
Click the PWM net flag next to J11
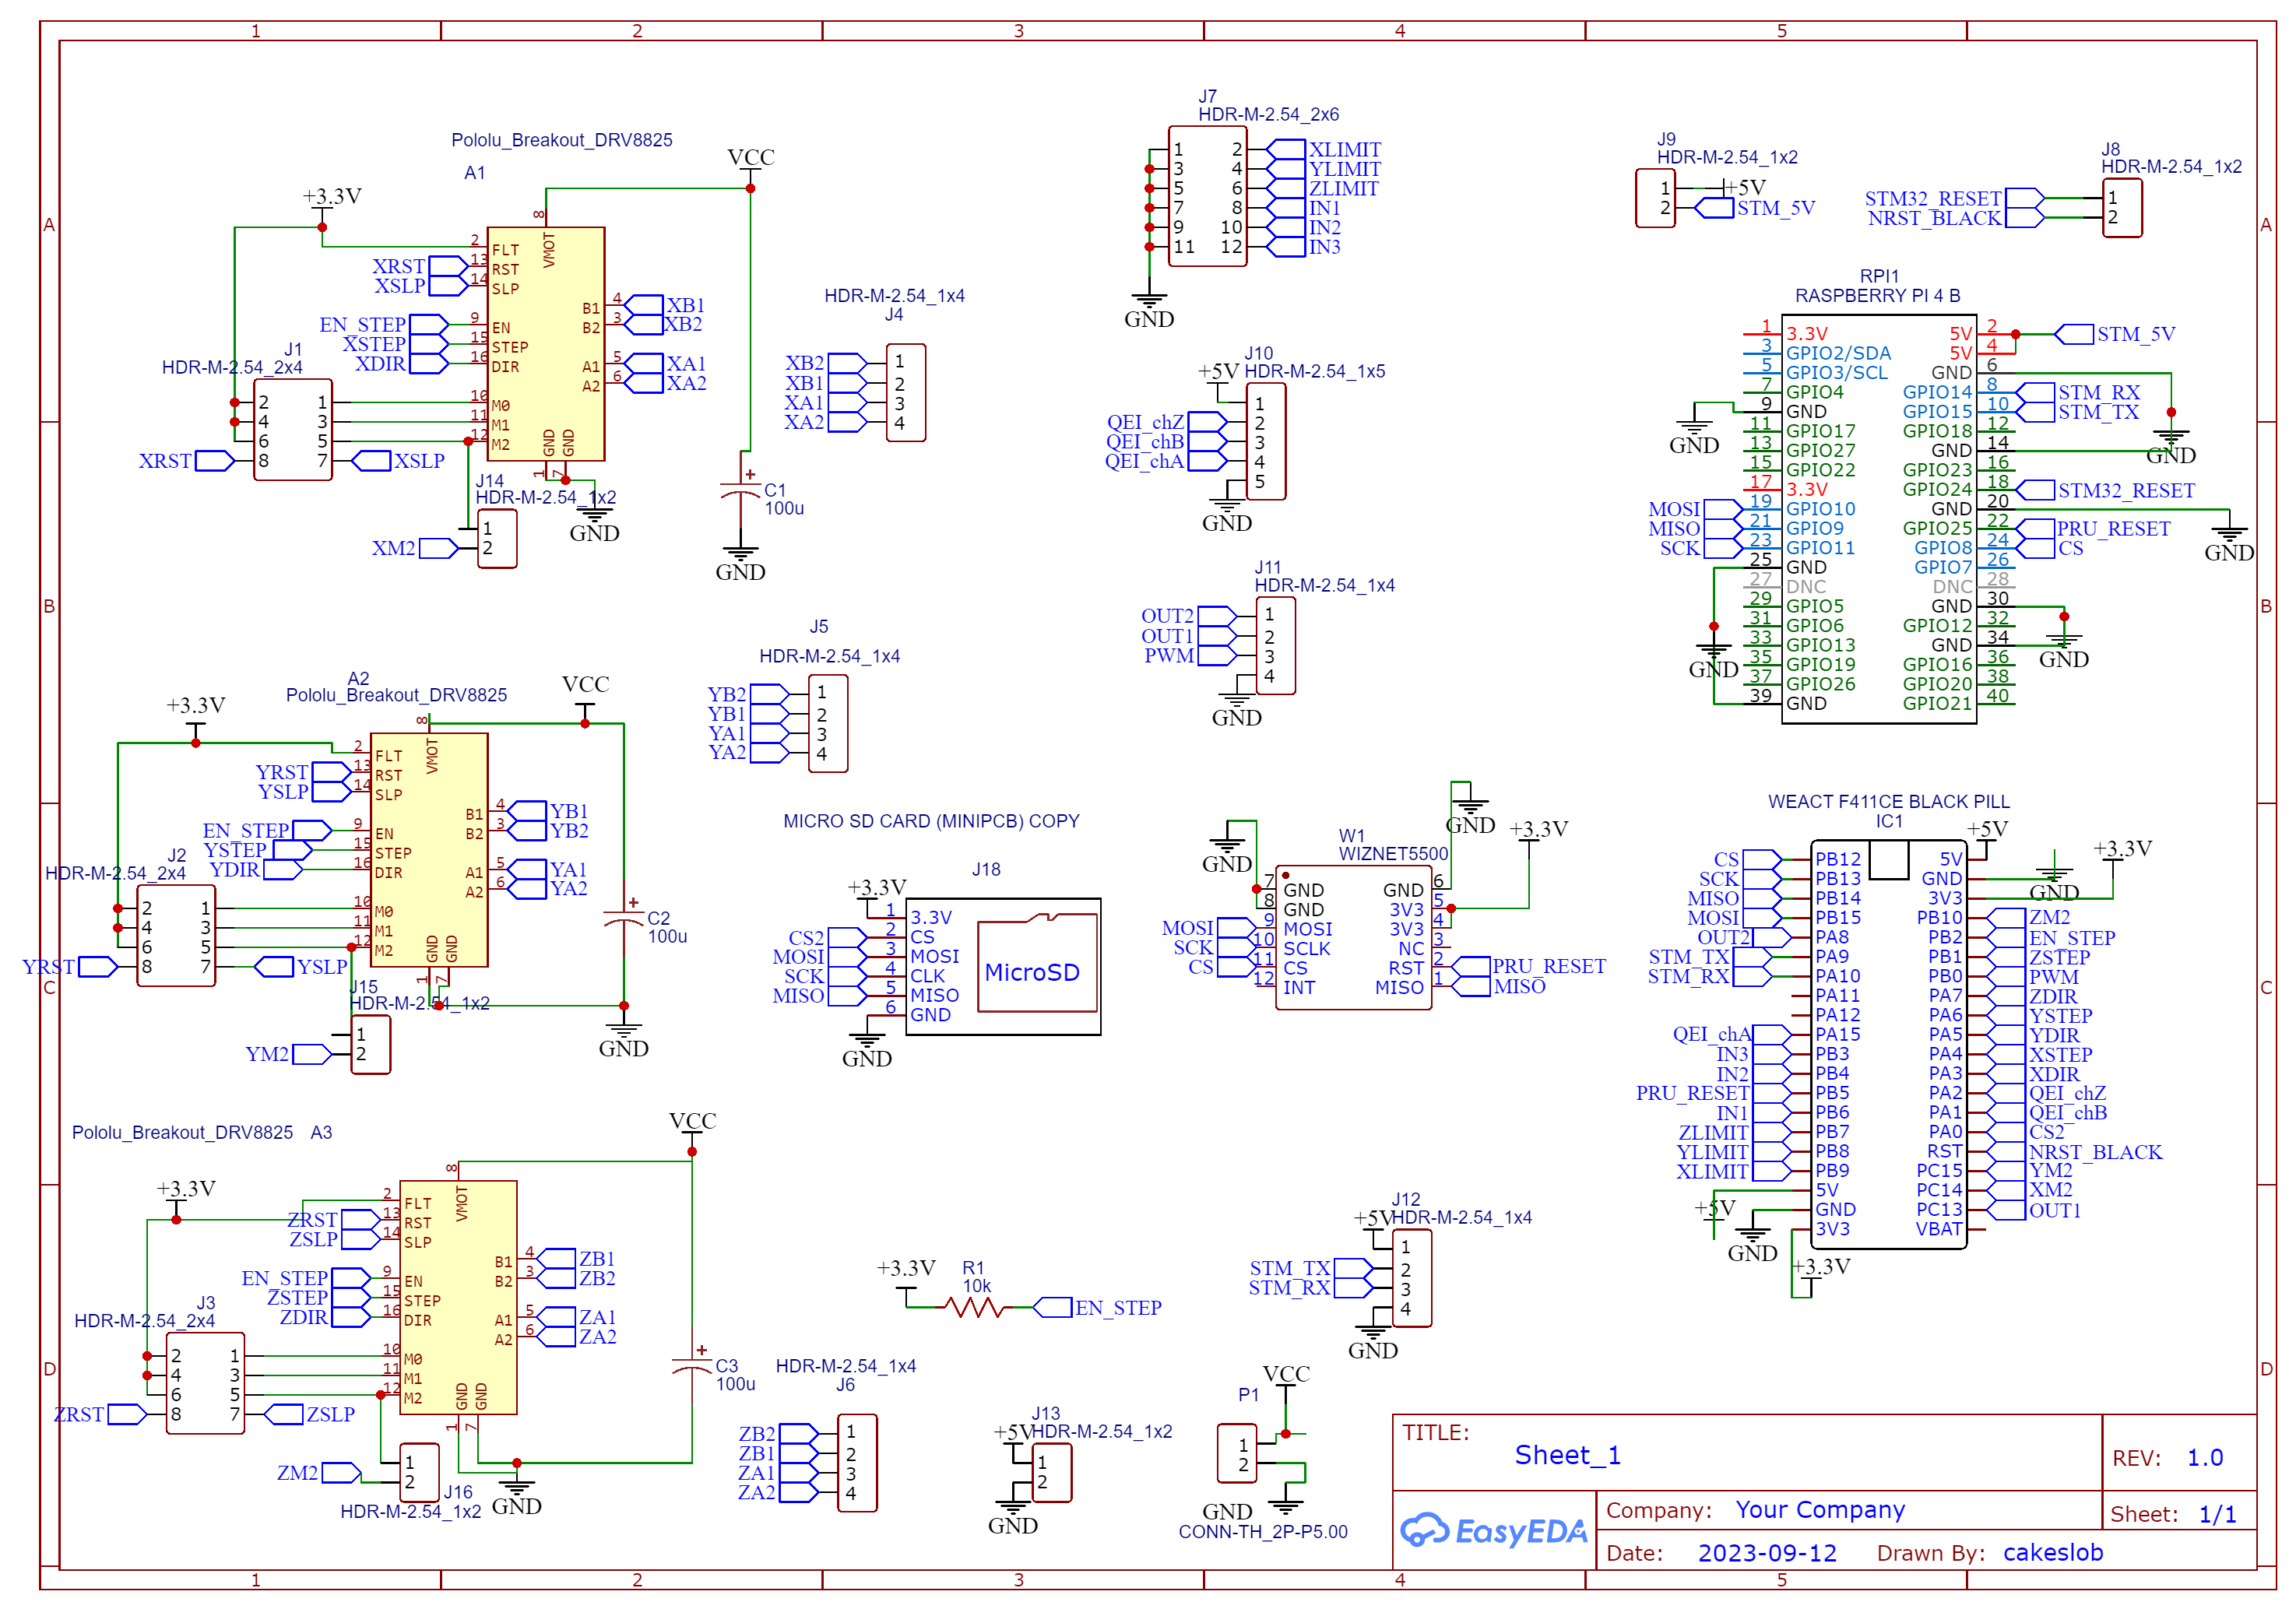(x=1190, y=656)
